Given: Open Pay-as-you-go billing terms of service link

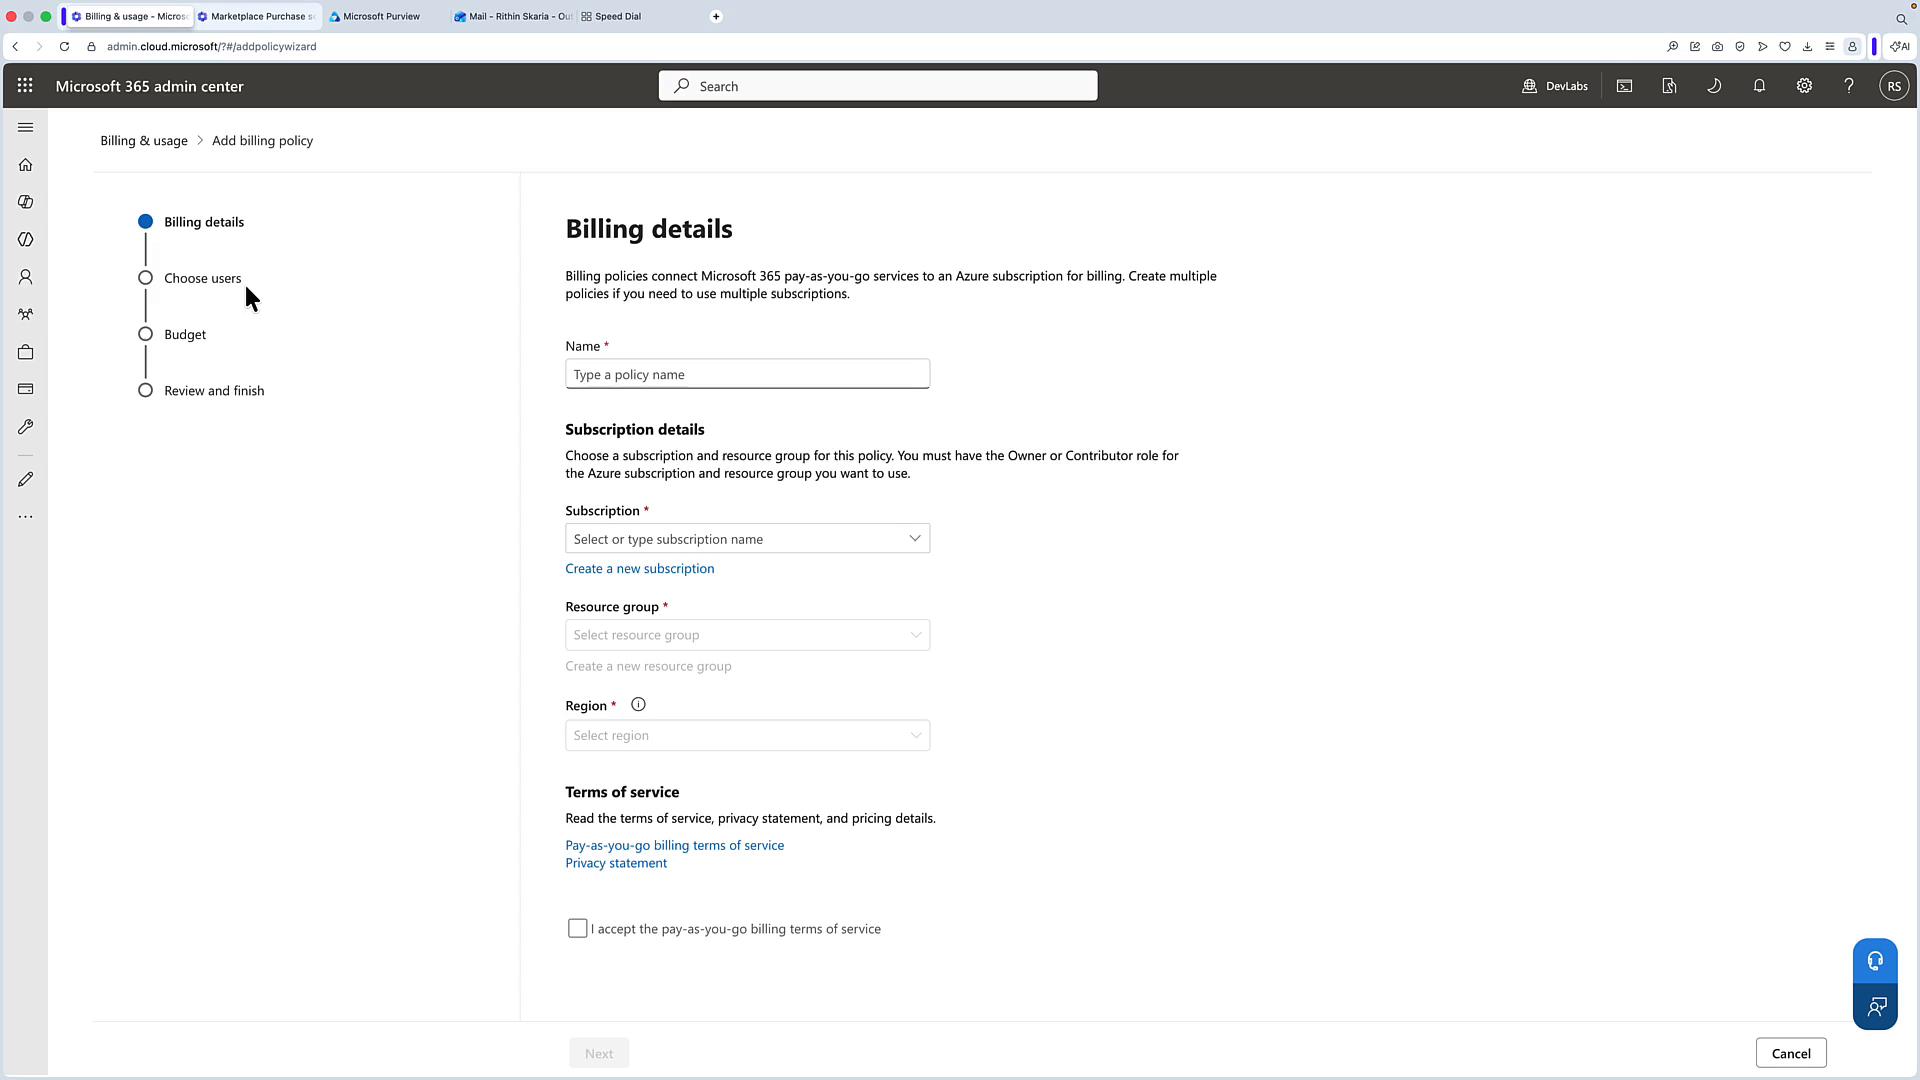Looking at the screenshot, I should coord(675,846).
